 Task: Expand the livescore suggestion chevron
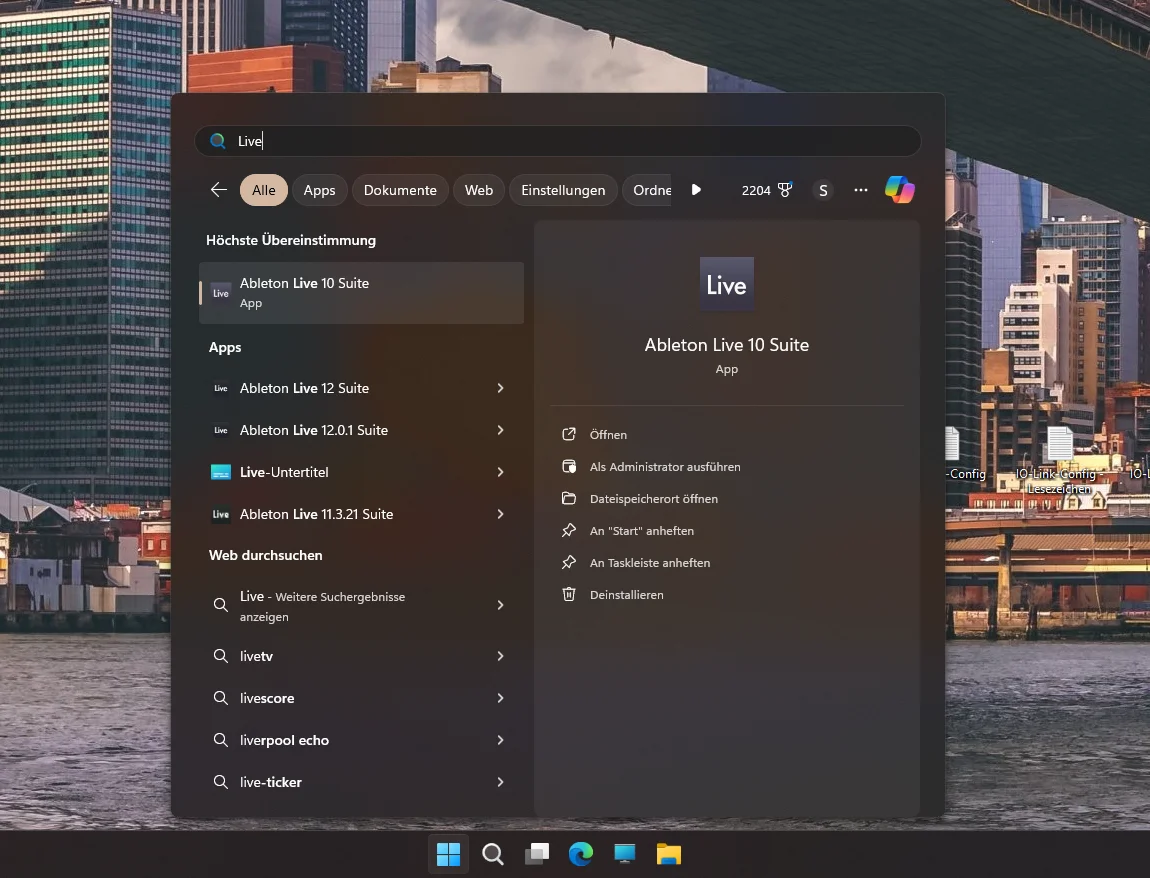500,698
